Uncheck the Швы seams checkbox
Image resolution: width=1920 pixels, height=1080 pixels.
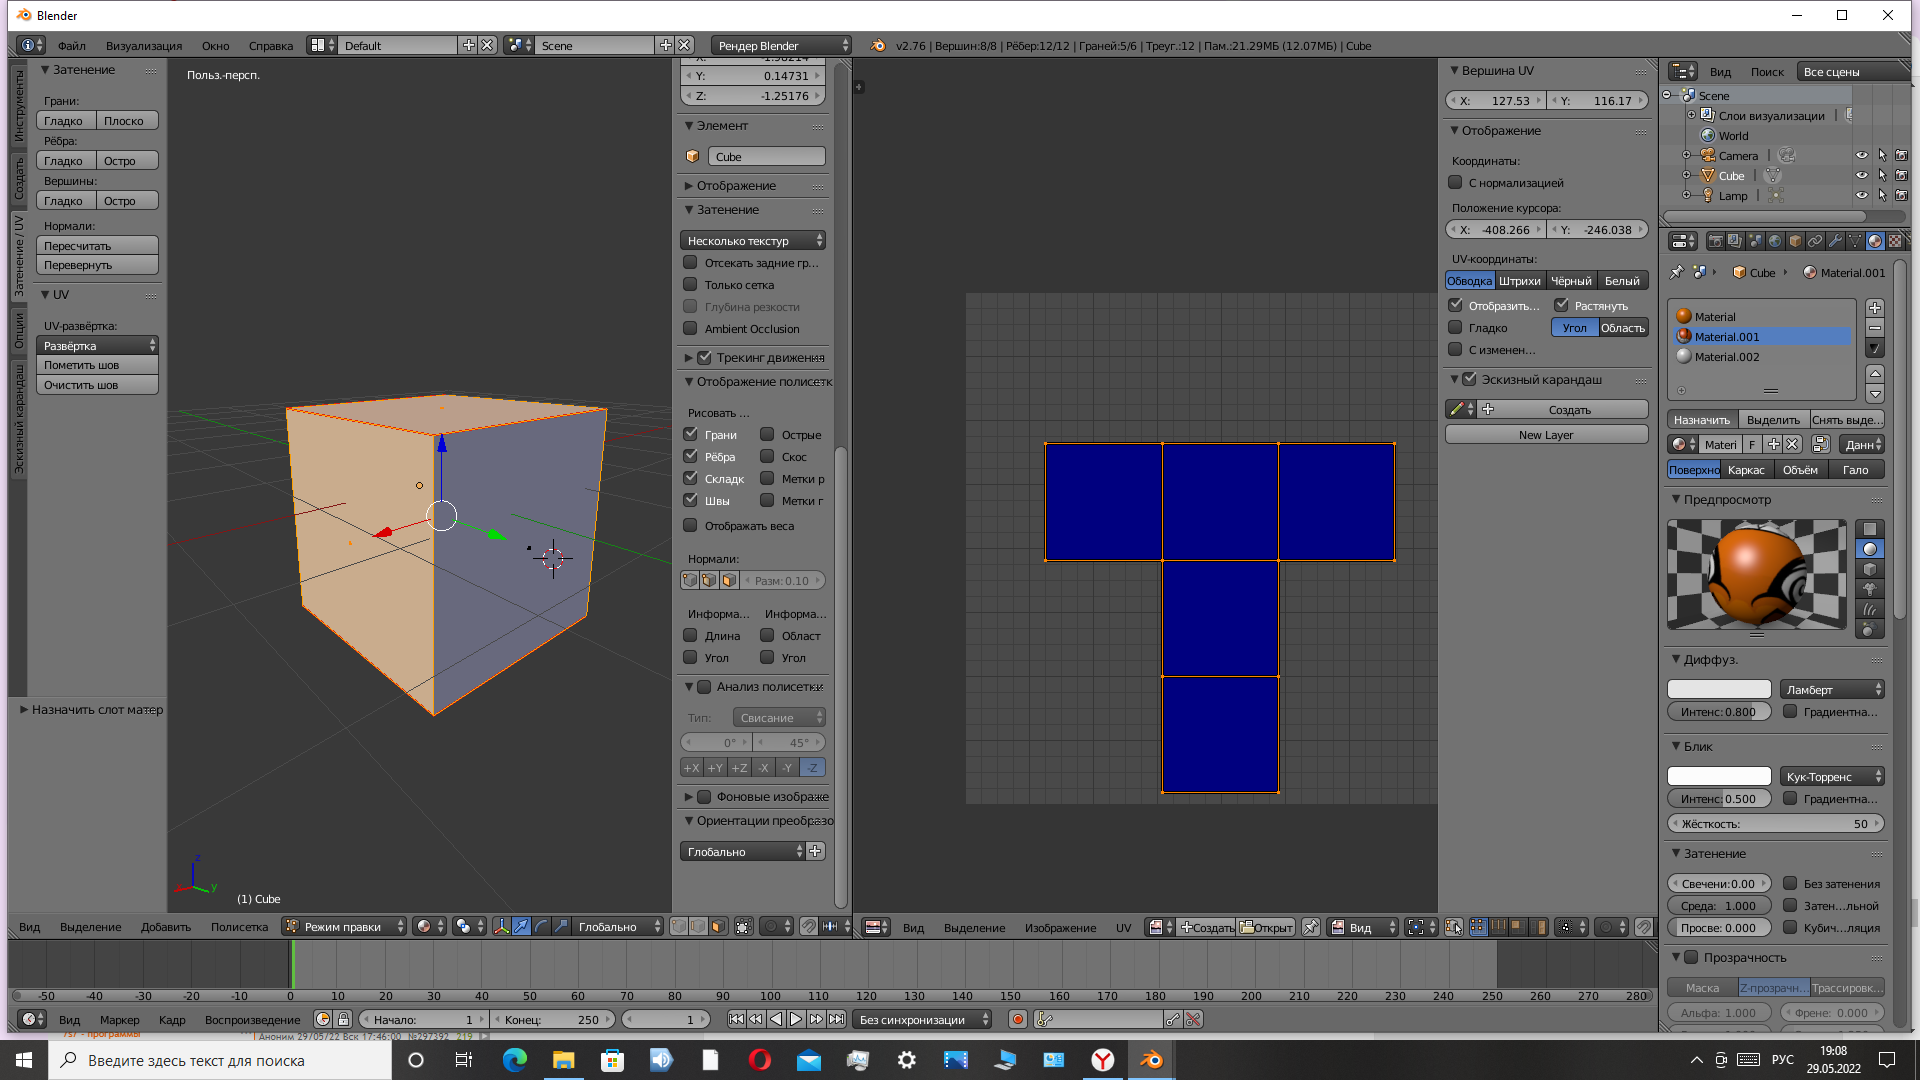point(690,500)
